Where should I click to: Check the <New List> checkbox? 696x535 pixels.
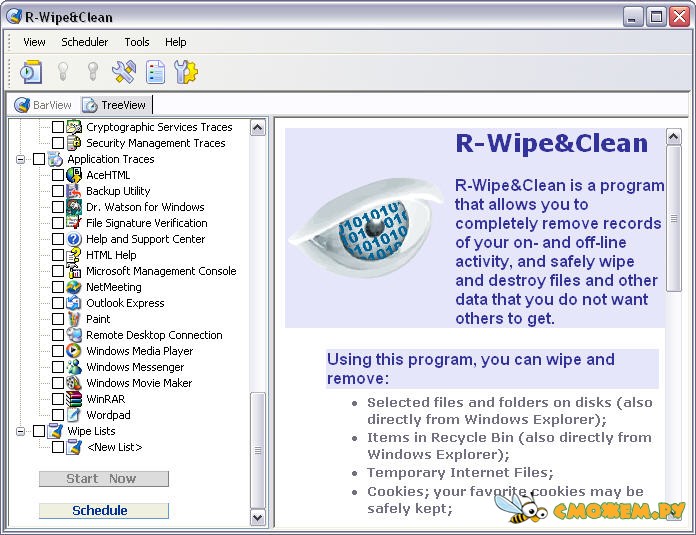click(x=58, y=447)
